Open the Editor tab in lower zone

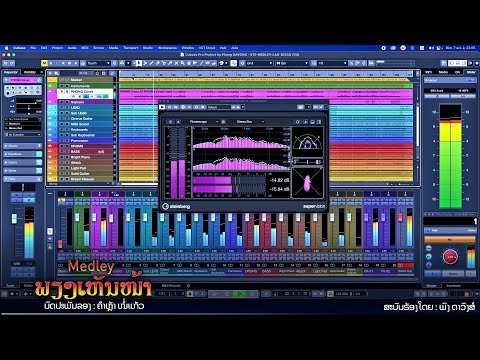(29, 286)
